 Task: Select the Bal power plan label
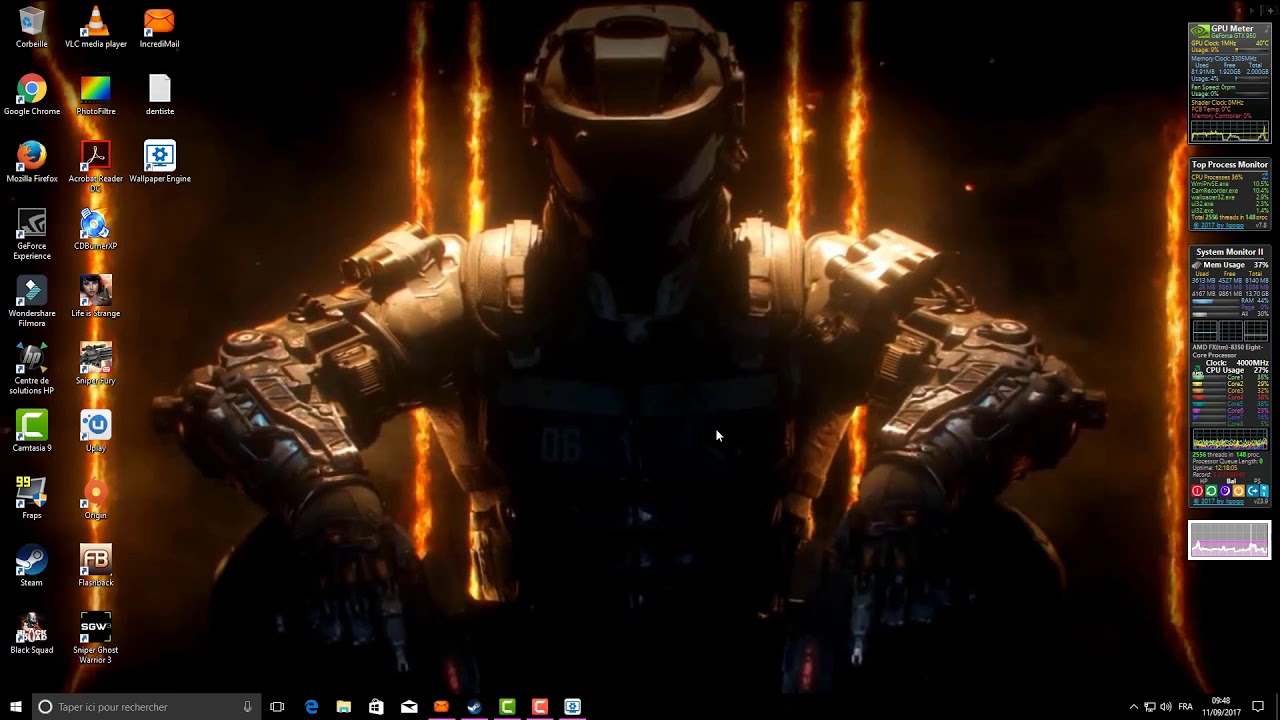pos(1232,482)
